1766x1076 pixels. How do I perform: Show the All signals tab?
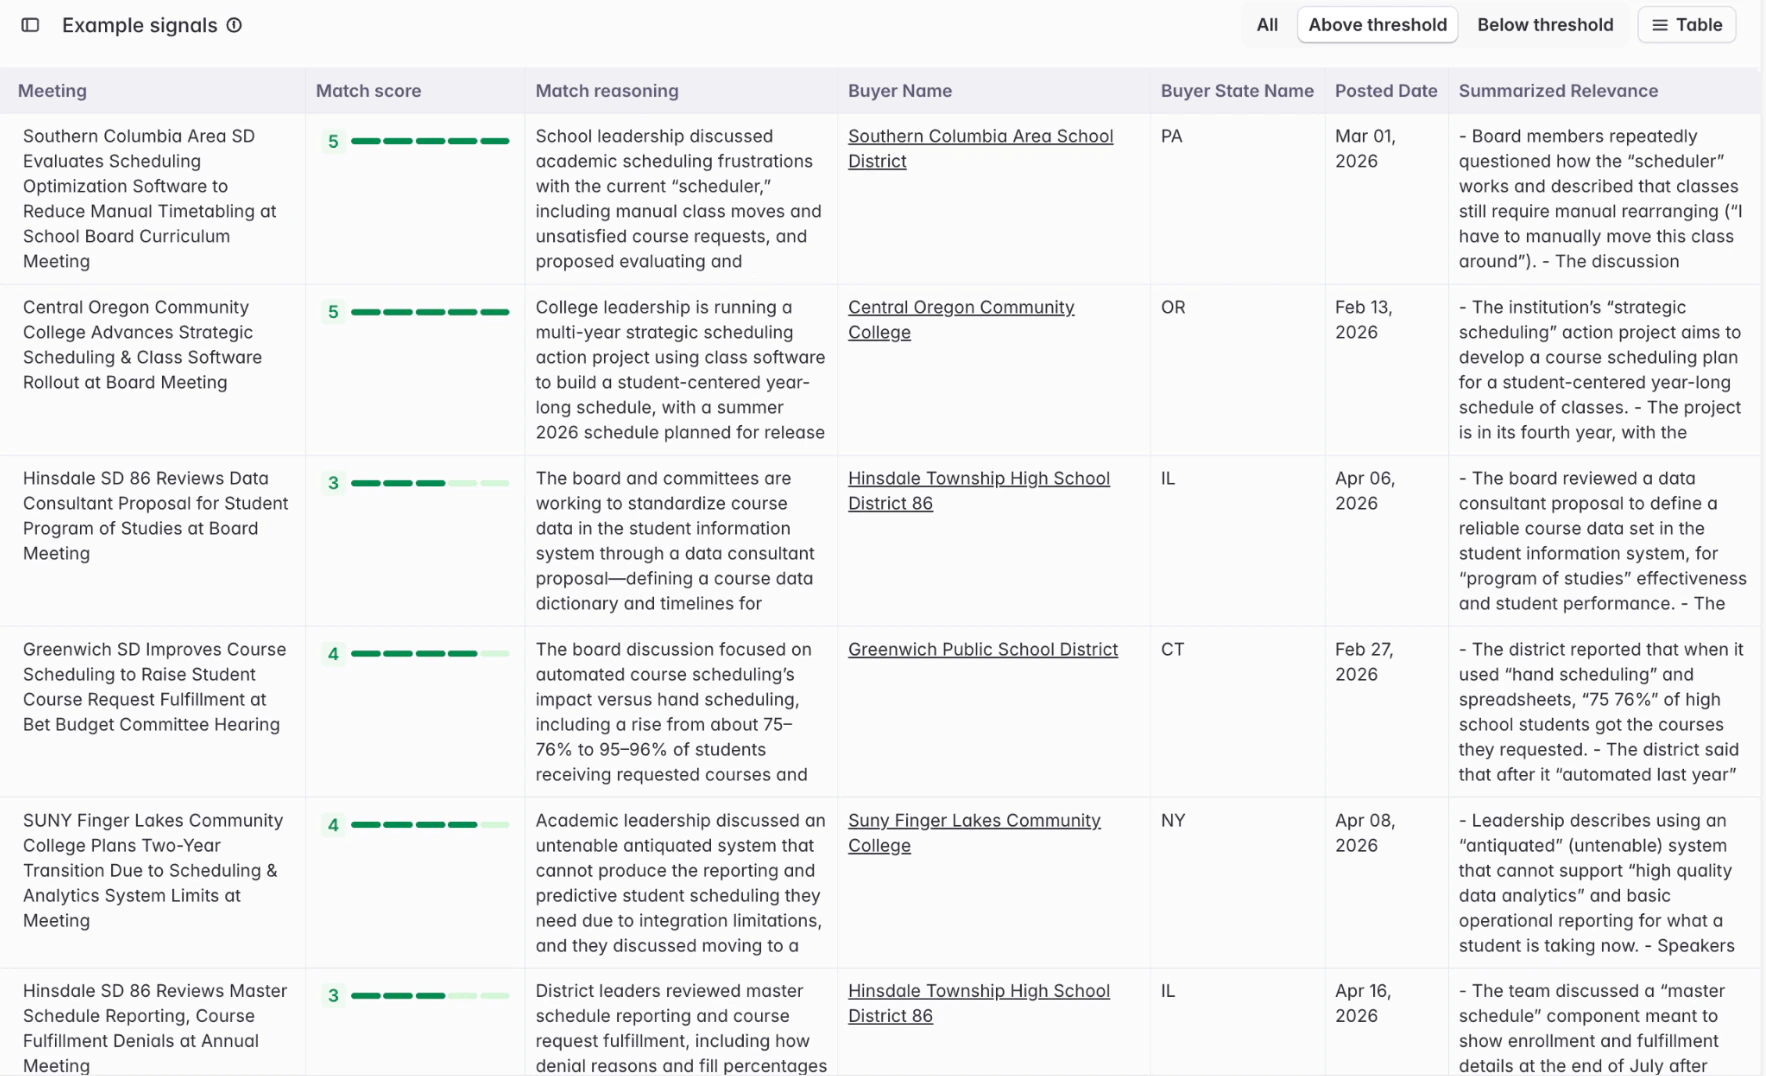1267,25
